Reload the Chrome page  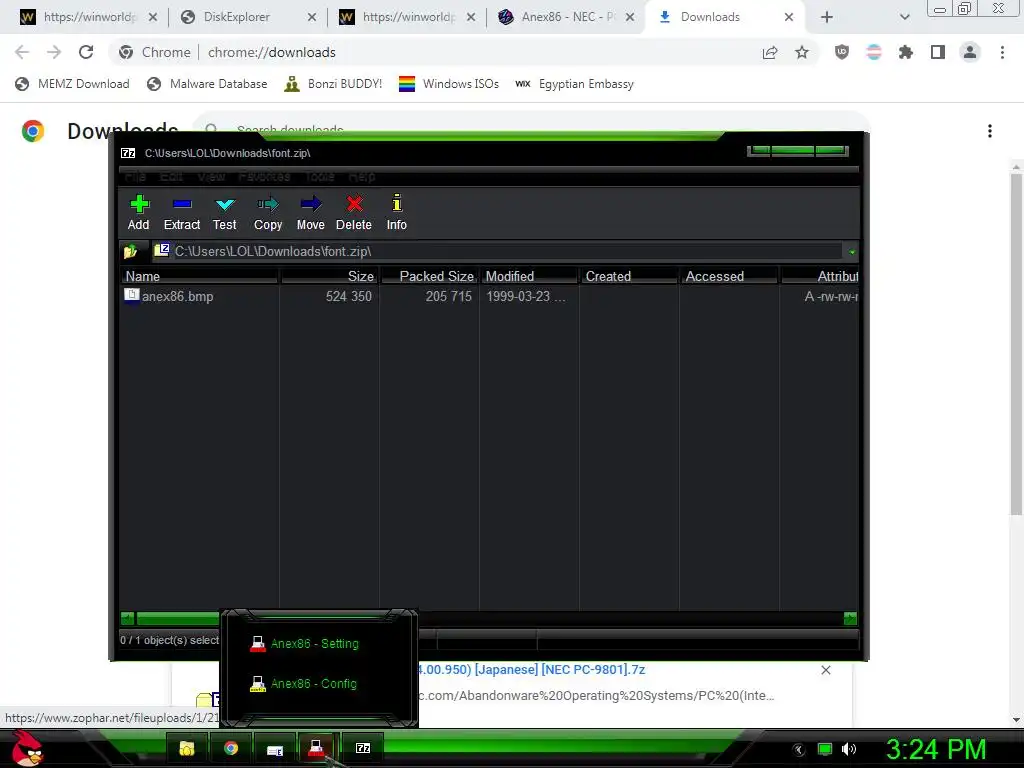86,52
